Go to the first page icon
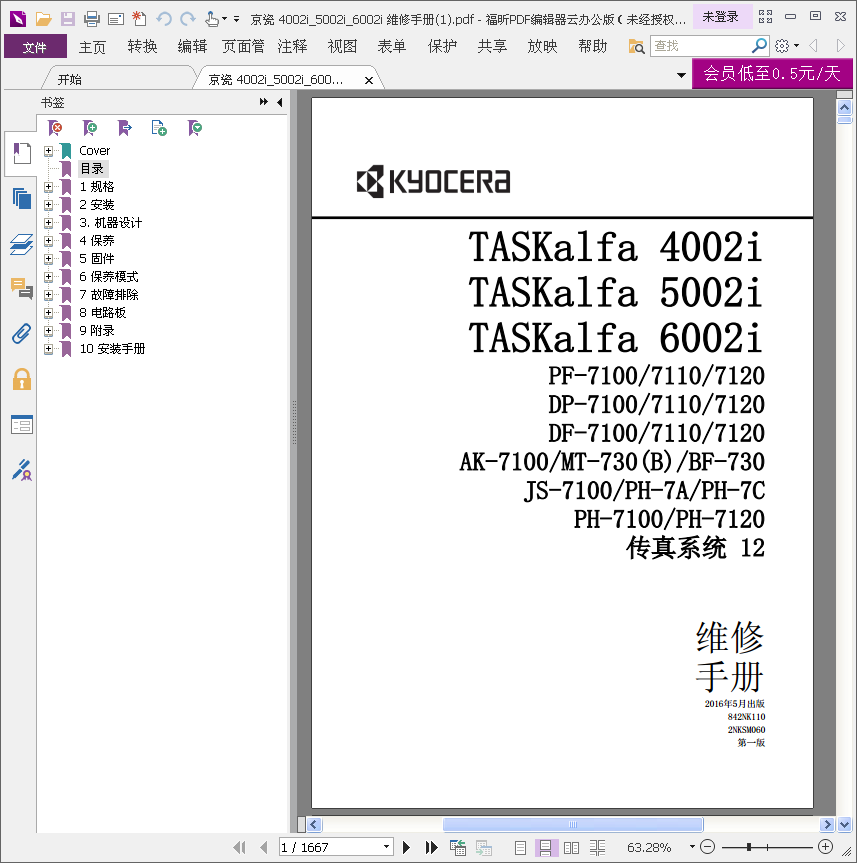This screenshot has width=857, height=863. (x=239, y=847)
